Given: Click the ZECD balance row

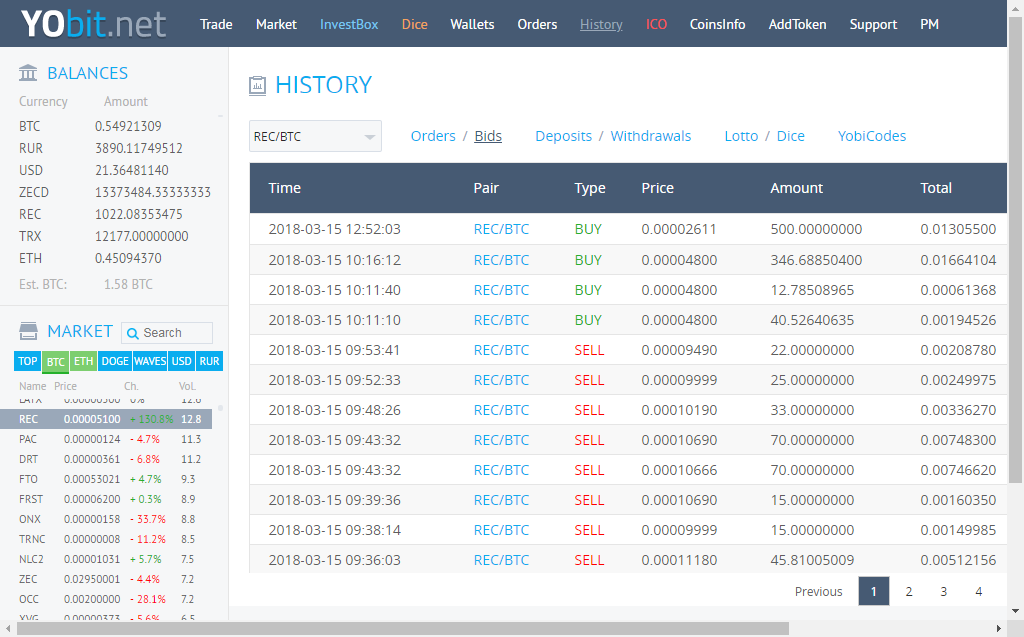Looking at the screenshot, I should pyautogui.click(x=115, y=192).
